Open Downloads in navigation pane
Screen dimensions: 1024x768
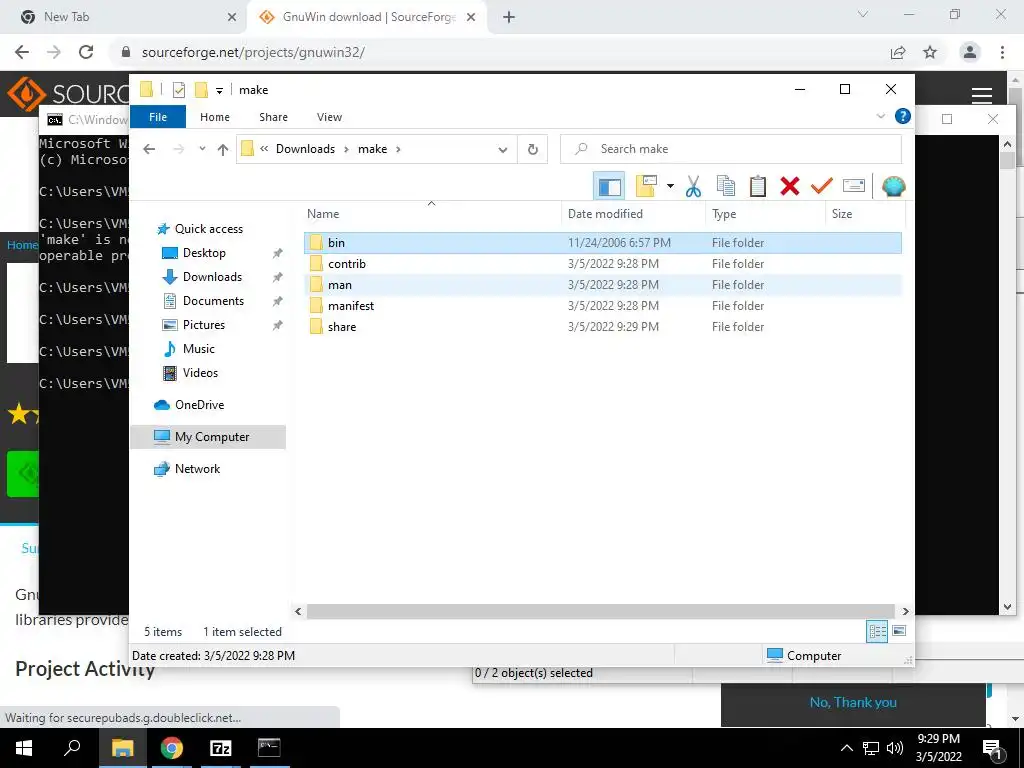pos(212,277)
